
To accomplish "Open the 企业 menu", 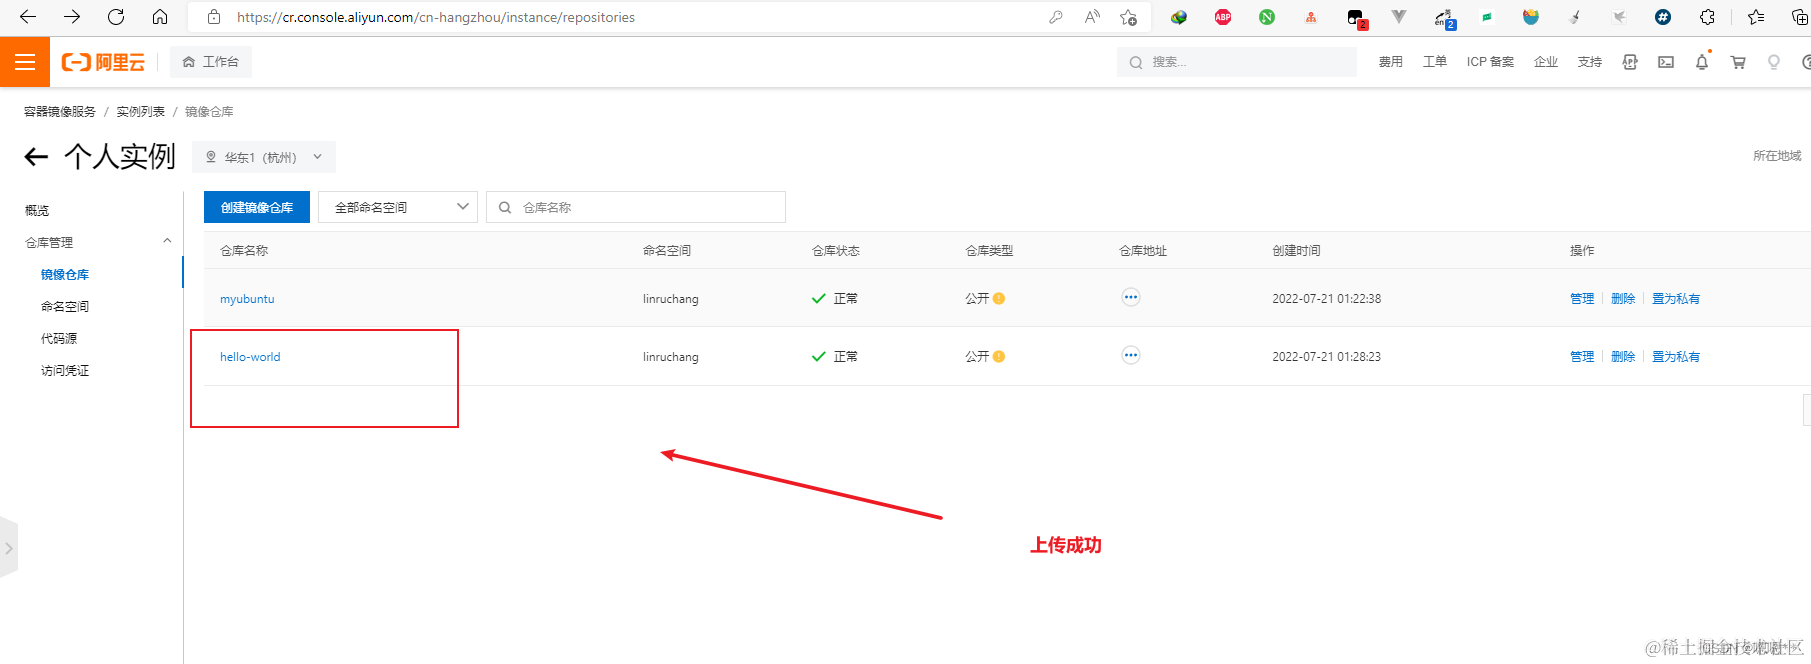I will (1546, 62).
